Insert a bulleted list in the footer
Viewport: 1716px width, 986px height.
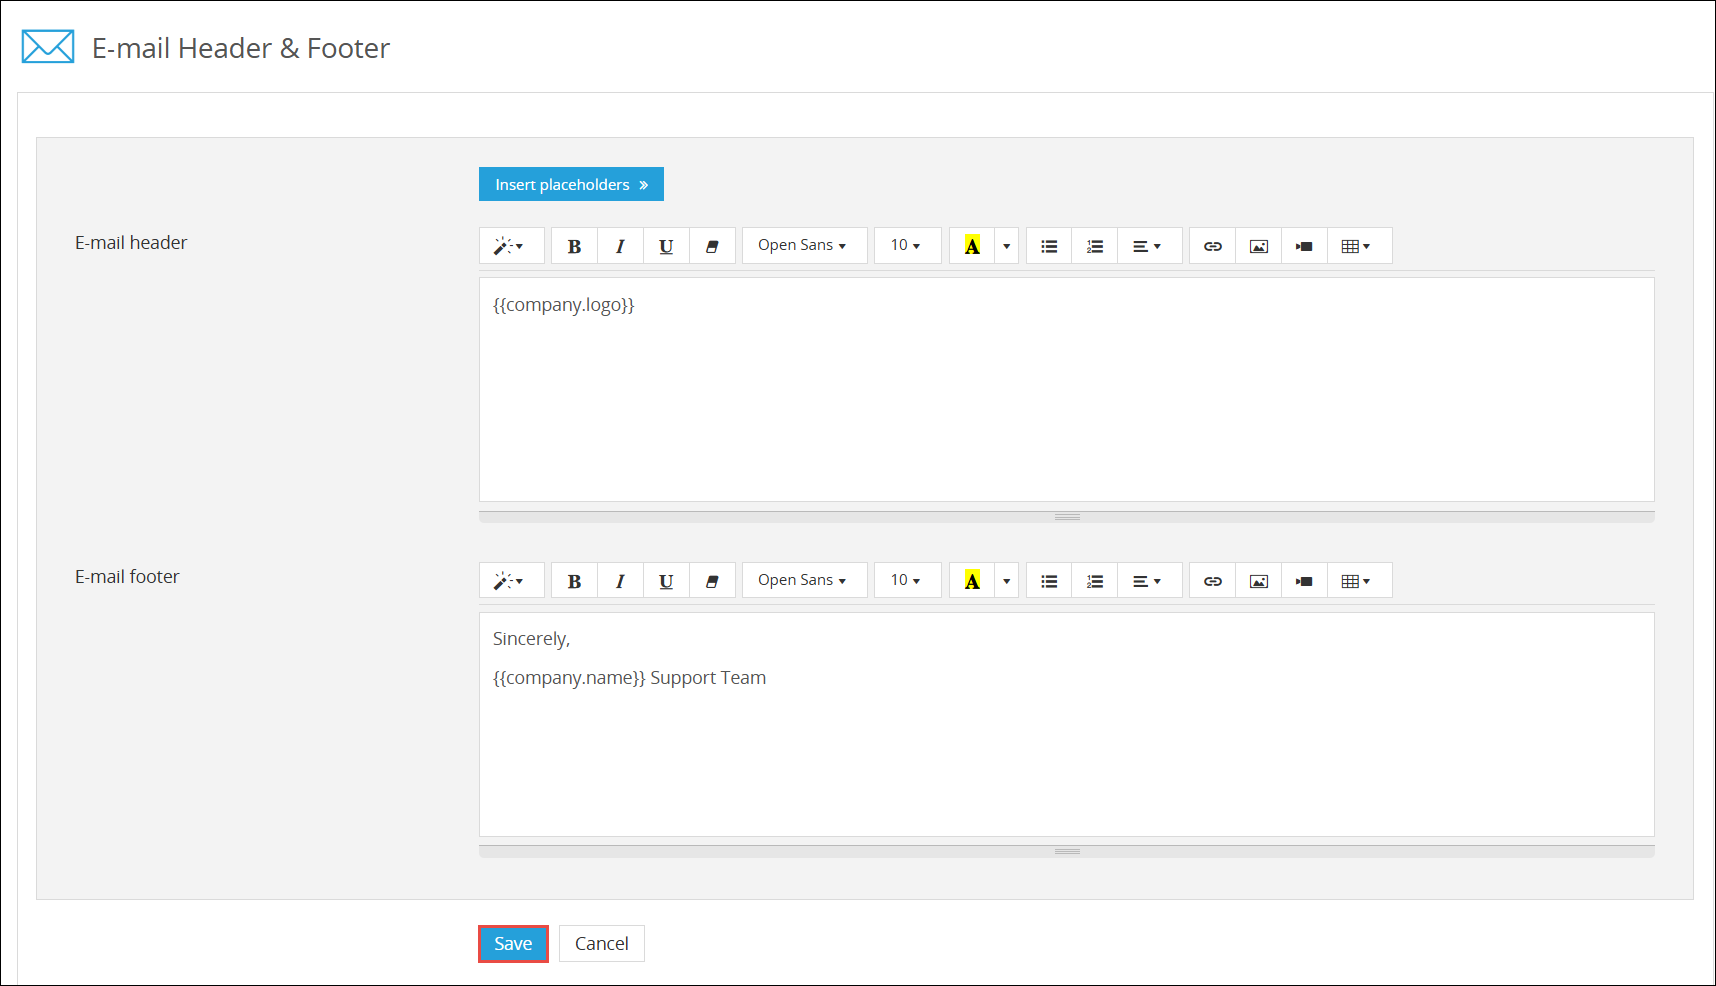(1049, 581)
